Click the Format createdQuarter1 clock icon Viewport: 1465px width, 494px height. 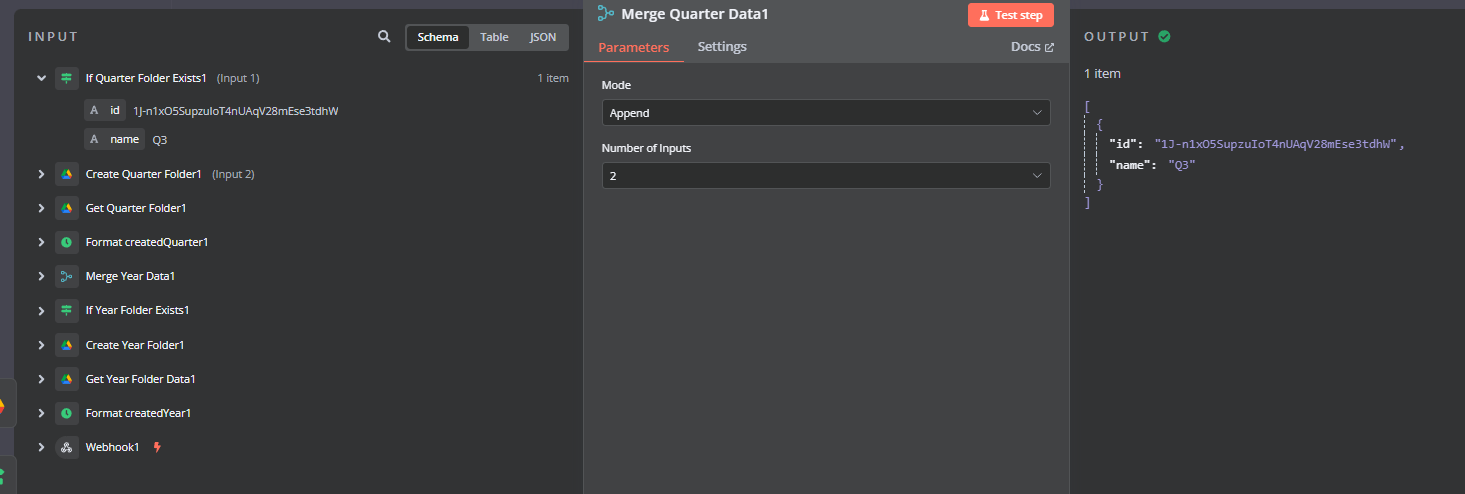click(x=66, y=242)
